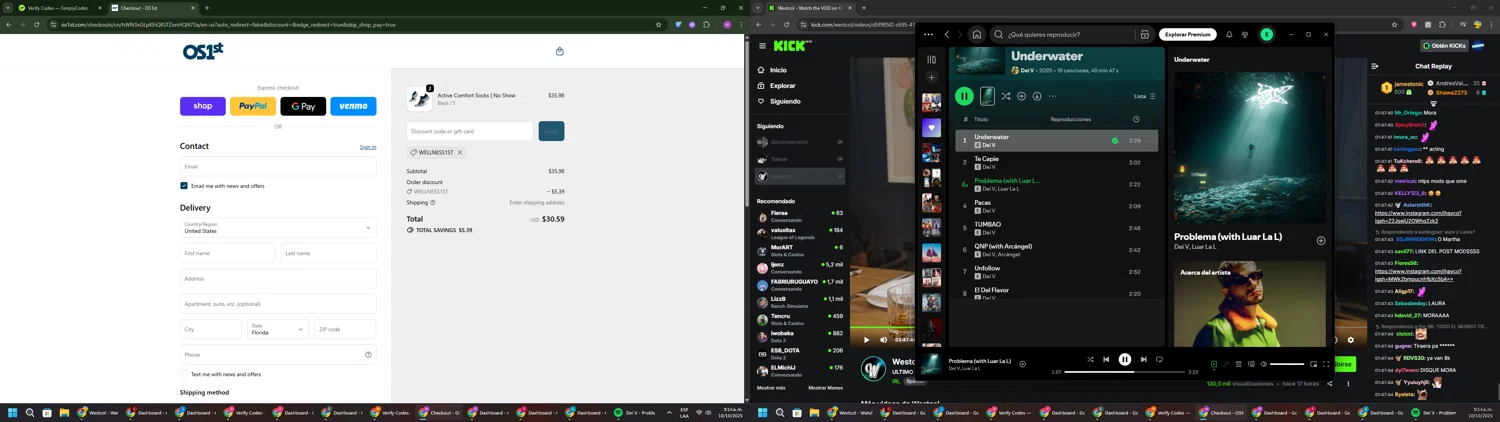Reload the OS1st checkout page

pyautogui.click(x=37, y=24)
